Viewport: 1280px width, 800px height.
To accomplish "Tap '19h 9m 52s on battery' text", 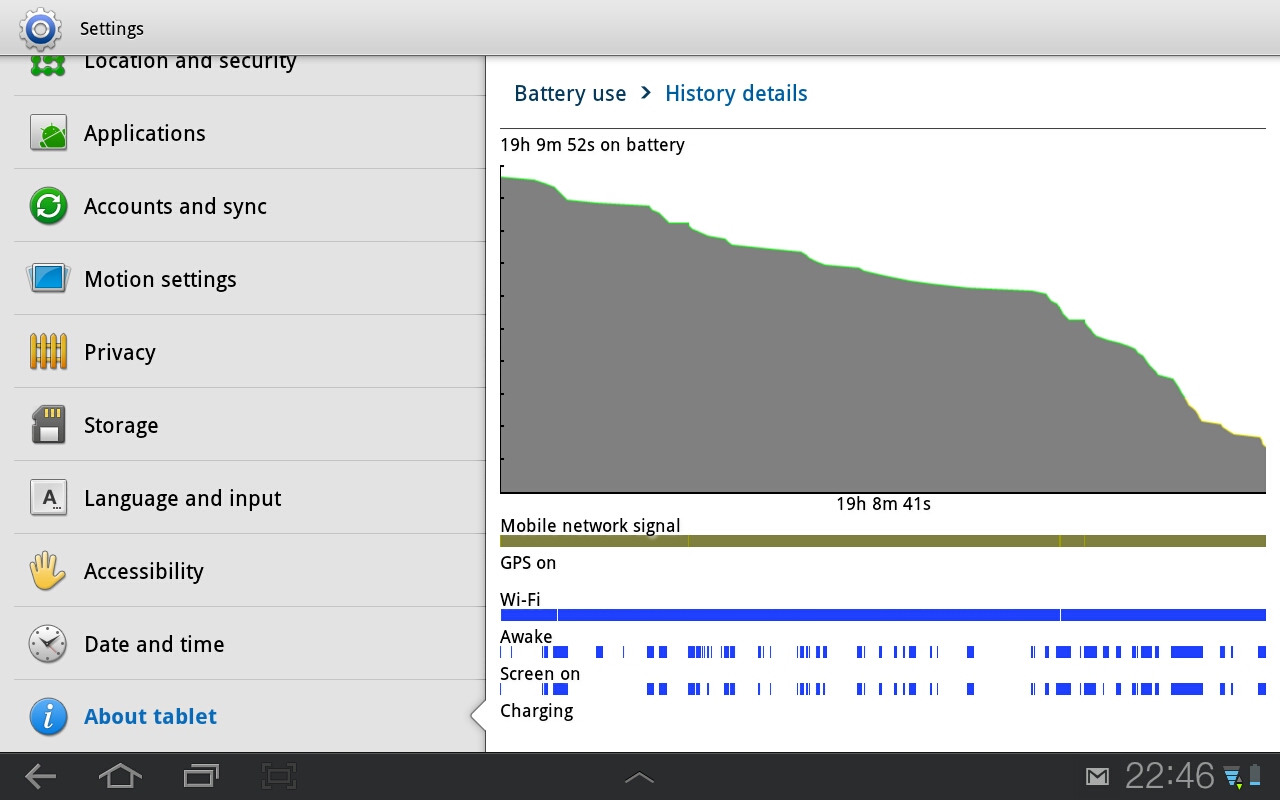I will tap(592, 145).
